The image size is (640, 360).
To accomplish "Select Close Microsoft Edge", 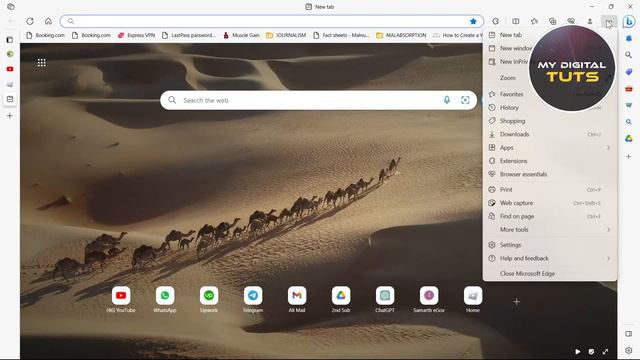I will point(550,274).
